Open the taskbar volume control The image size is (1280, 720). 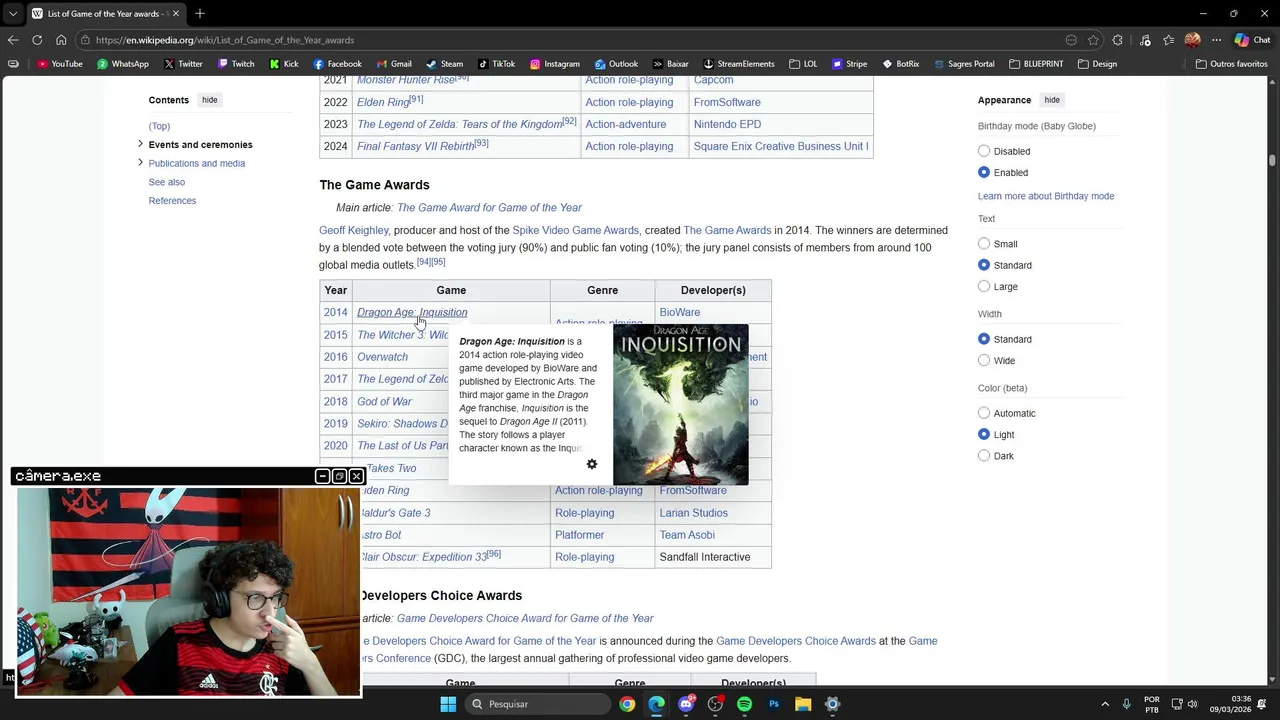[1192, 704]
